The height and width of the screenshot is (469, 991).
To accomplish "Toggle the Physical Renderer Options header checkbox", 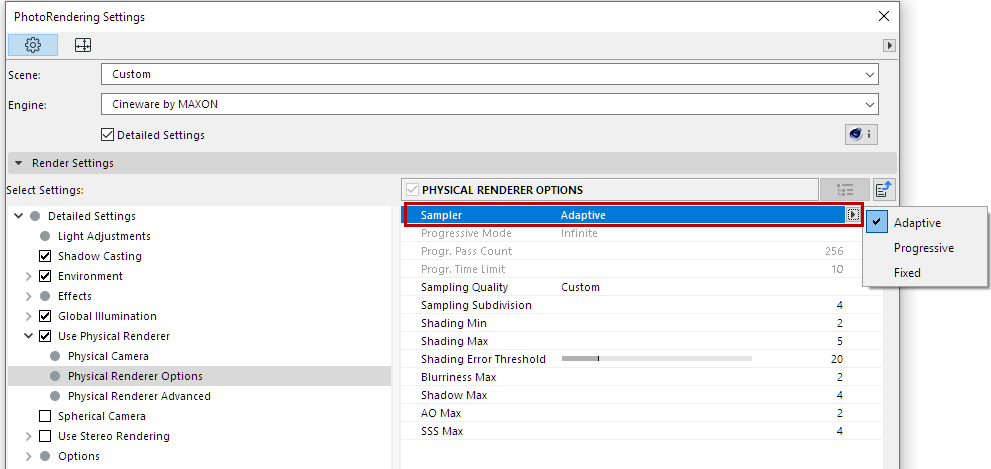I will [413, 190].
